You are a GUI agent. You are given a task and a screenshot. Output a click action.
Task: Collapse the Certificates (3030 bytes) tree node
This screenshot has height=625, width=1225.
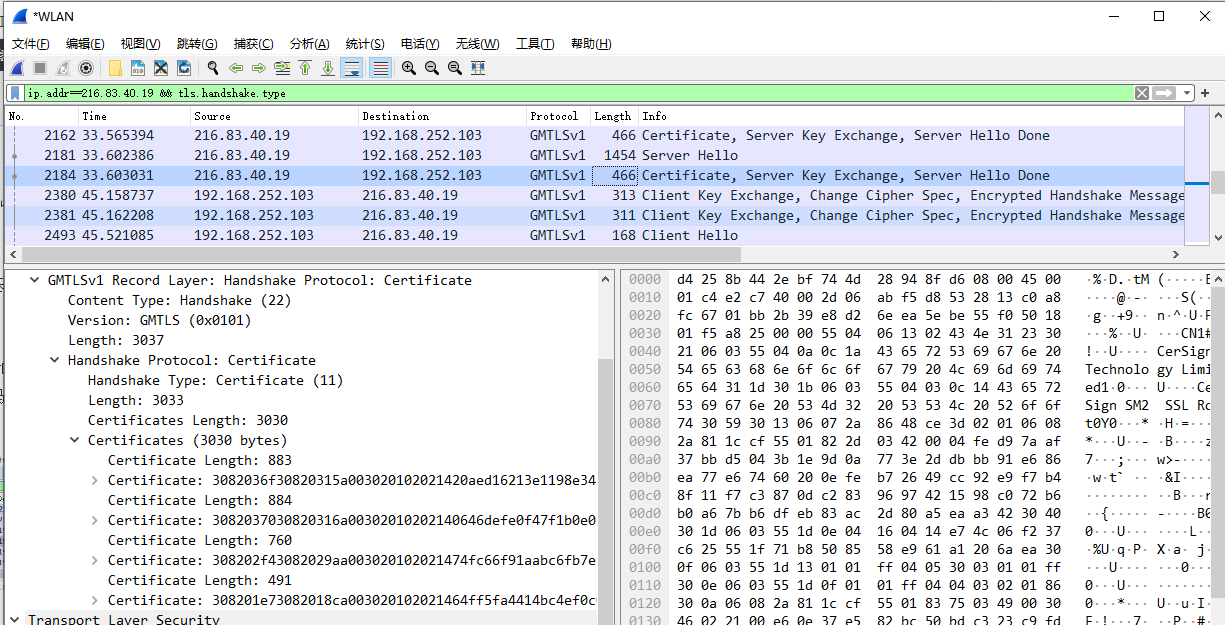click(x=75, y=440)
